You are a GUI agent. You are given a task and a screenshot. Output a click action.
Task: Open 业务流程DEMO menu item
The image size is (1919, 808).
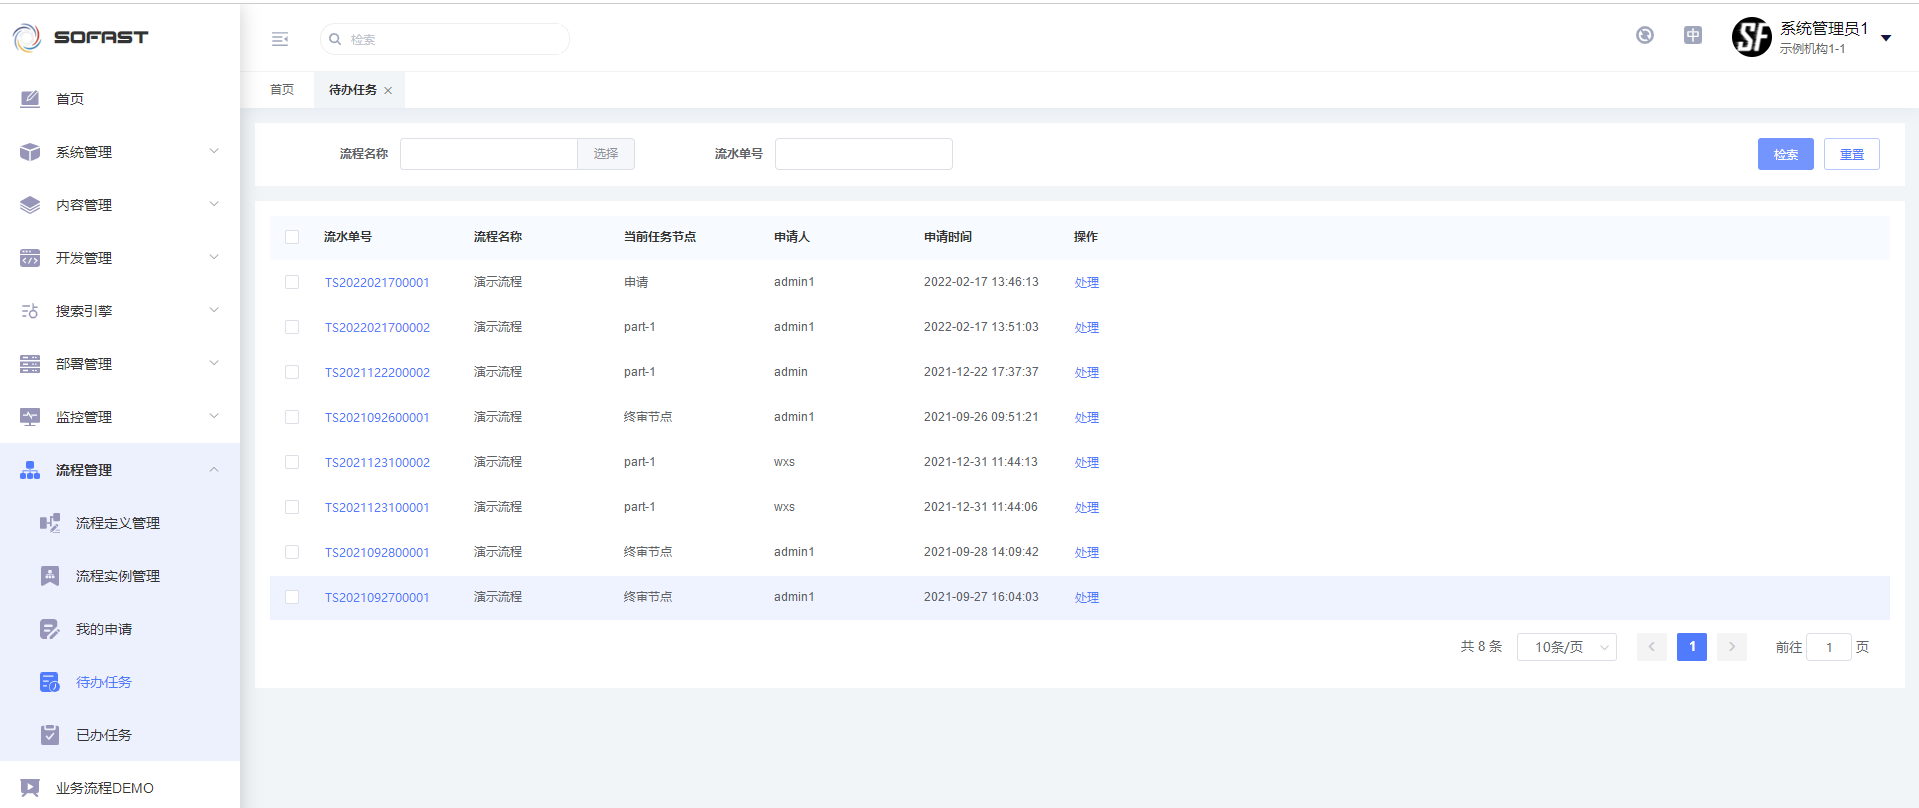tap(104, 788)
